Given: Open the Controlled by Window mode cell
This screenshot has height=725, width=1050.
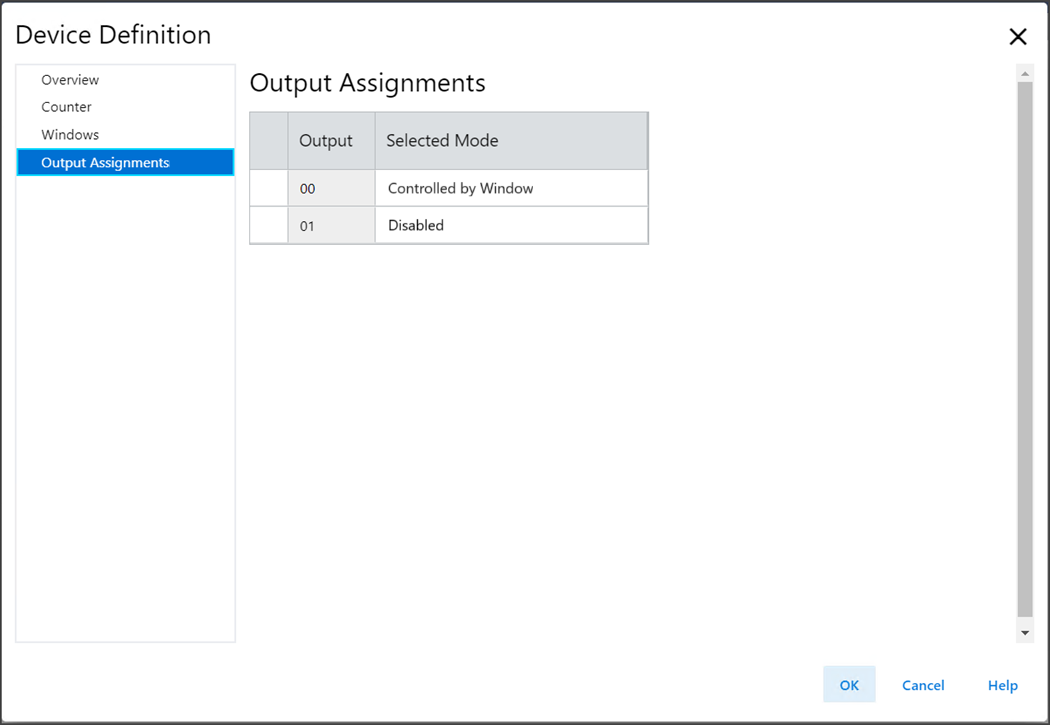Looking at the screenshot, I should tap(510, 188).
